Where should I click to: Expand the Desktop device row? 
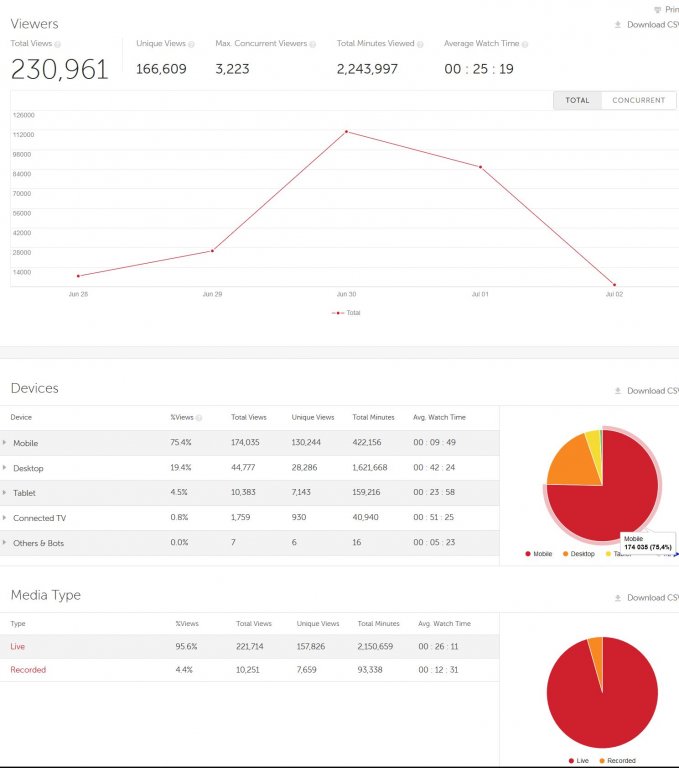point(4,468)
